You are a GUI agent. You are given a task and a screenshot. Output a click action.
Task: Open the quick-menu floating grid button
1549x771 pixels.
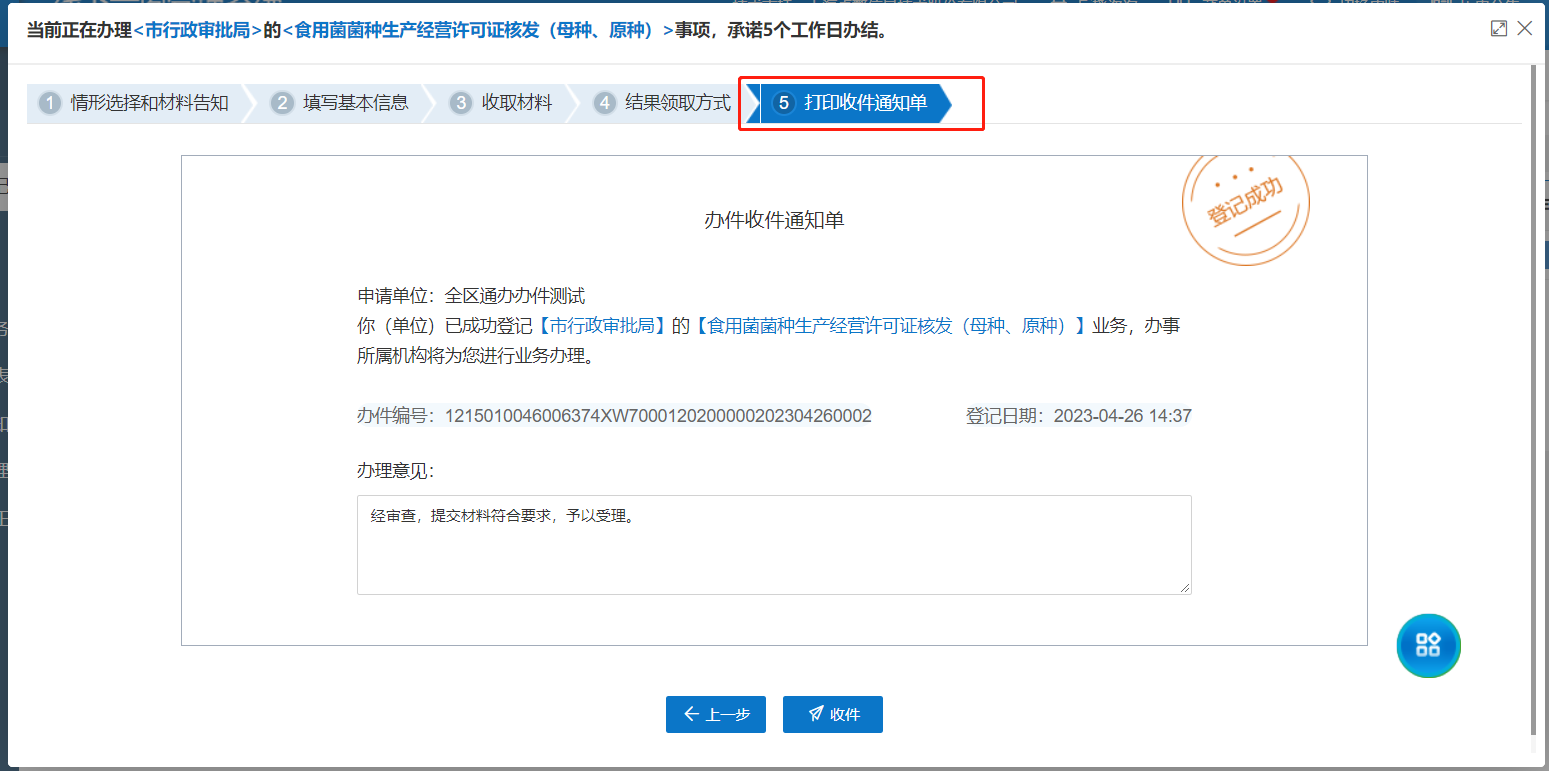click(1428, 645)
